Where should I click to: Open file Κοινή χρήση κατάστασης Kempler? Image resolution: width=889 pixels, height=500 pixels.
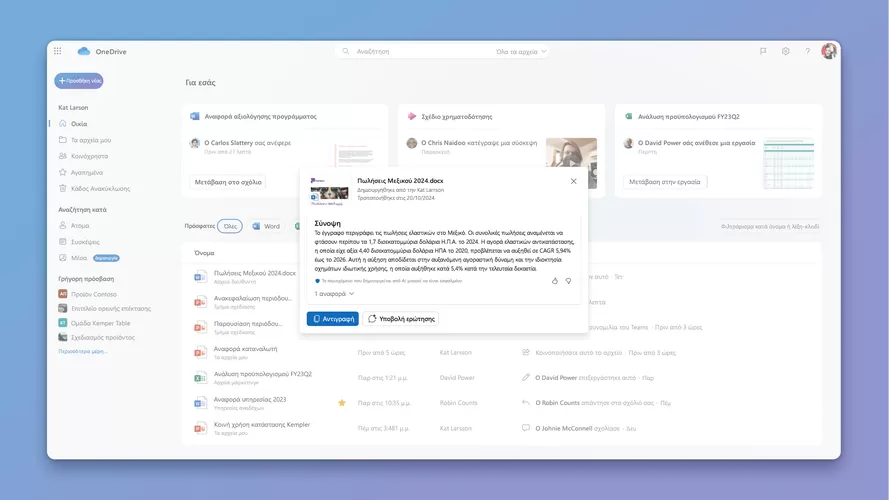click(261, 425)
